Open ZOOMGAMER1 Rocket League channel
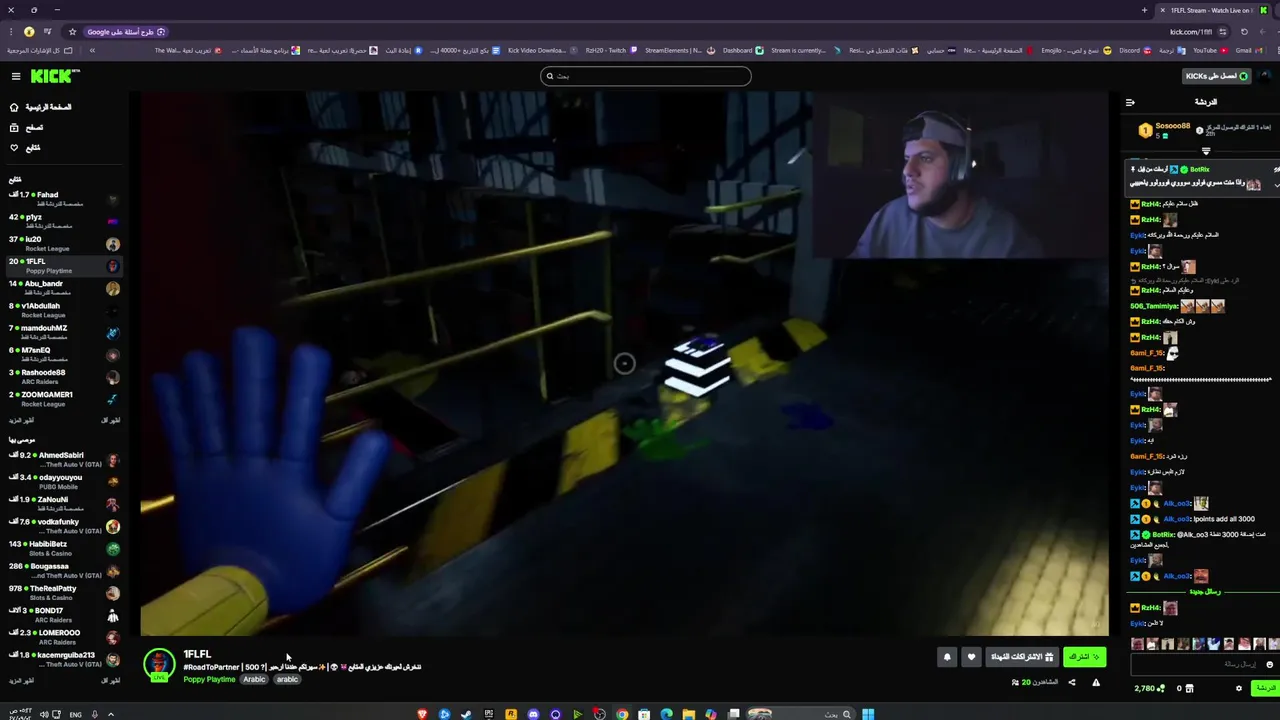This screenshot has width=1280, height=720. (x=63, y=399)
